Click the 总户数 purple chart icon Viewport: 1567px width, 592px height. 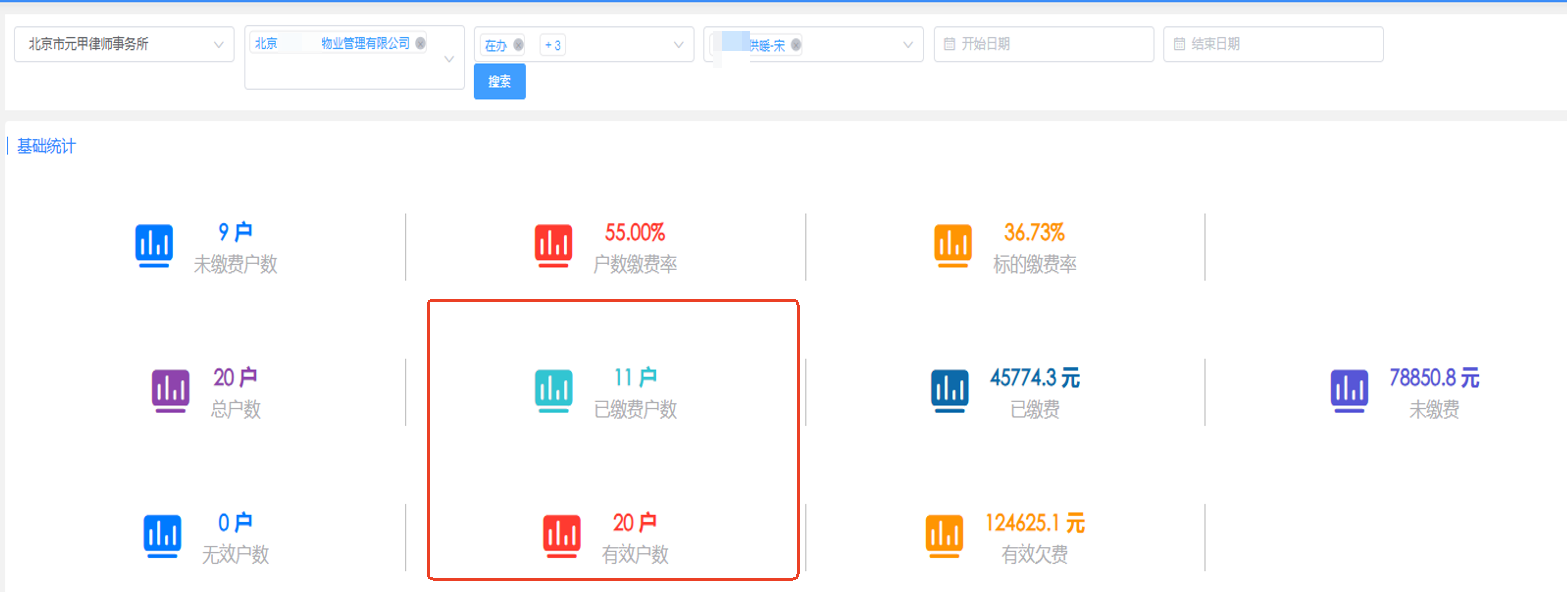(170, 391)
